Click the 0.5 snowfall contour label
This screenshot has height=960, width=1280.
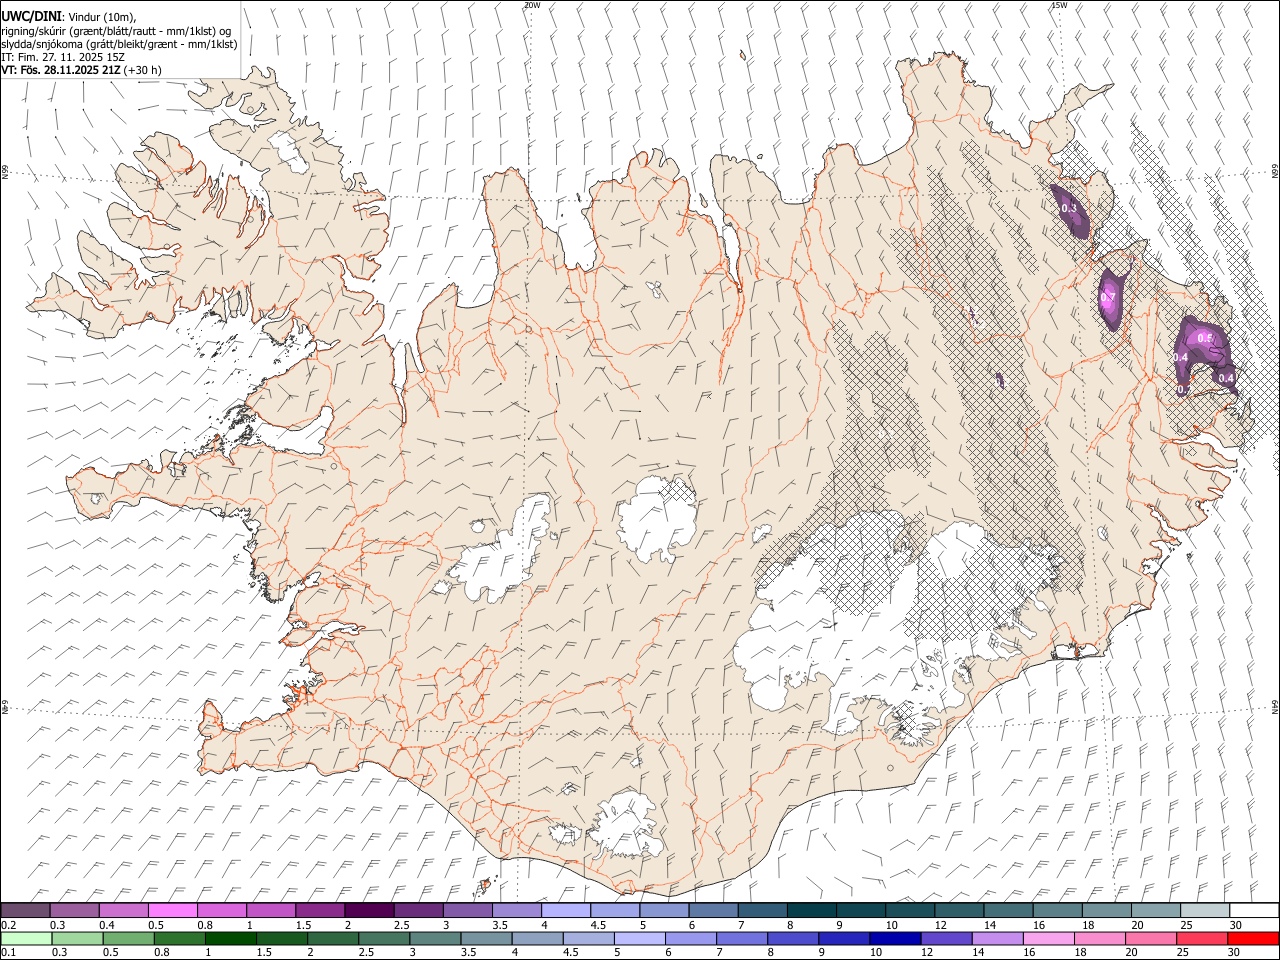pos(1205,338)
